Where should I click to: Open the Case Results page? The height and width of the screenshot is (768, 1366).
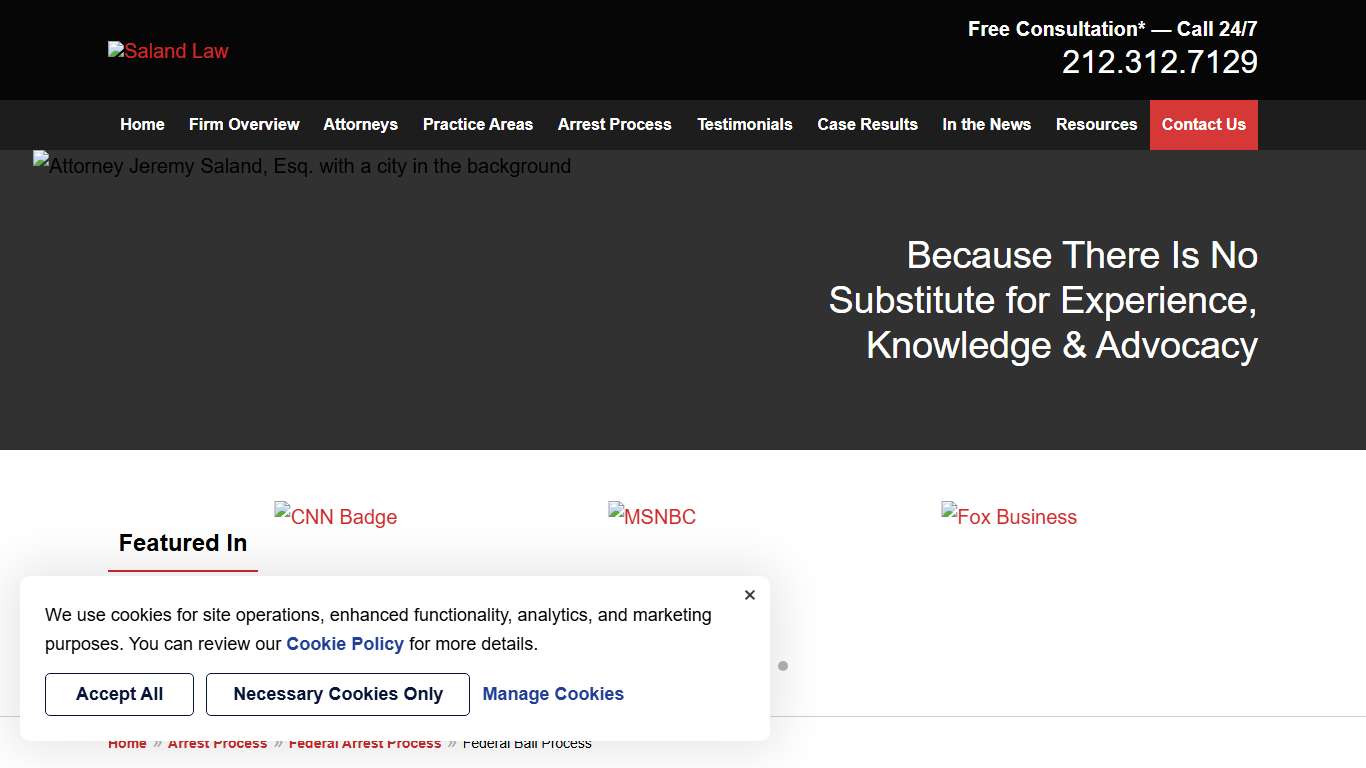tap(867, 125)
